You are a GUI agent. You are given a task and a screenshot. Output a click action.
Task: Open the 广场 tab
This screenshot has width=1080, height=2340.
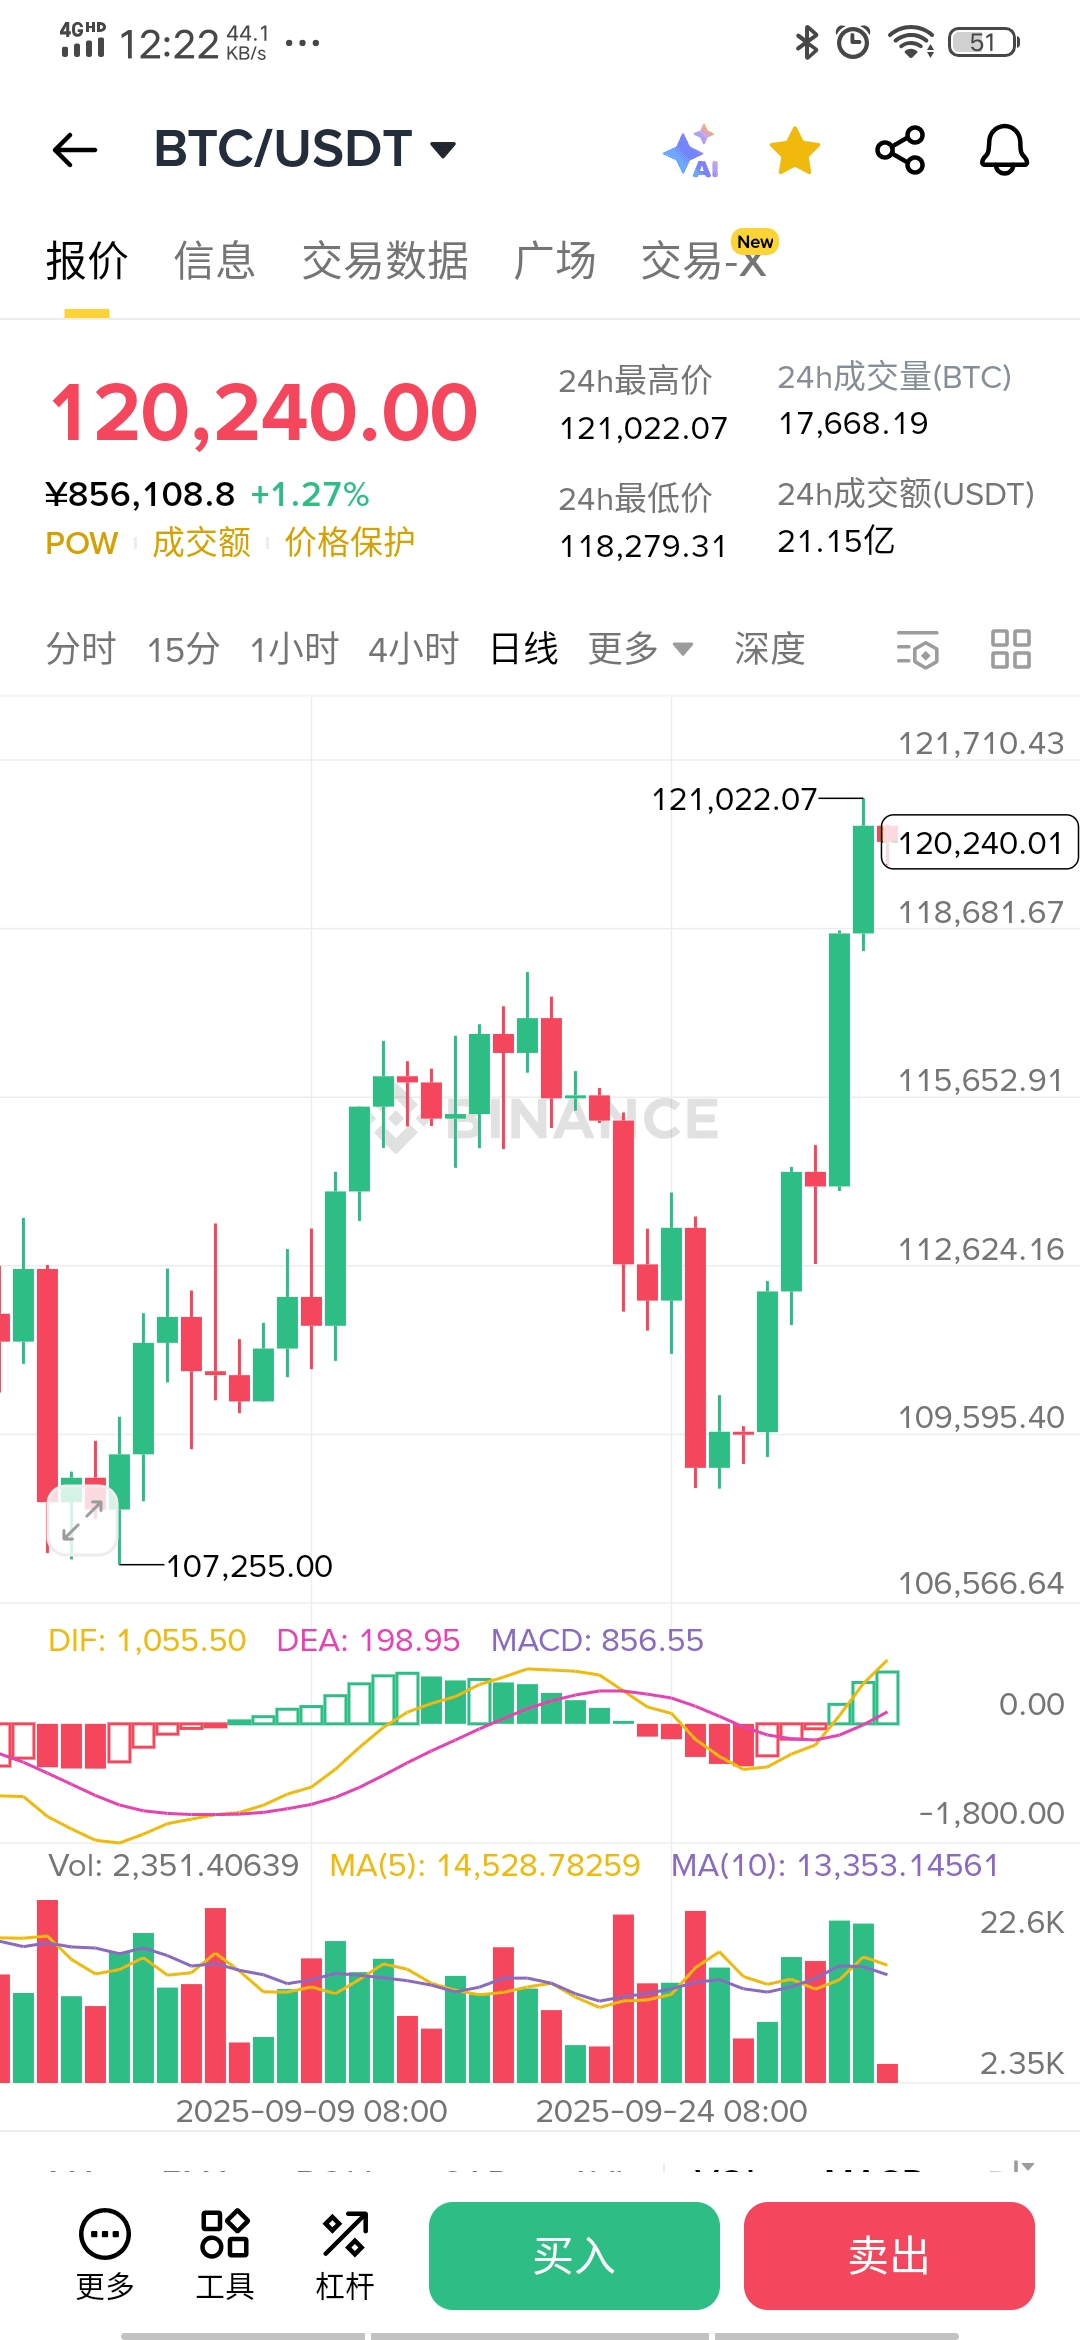[x=555, y=261]
